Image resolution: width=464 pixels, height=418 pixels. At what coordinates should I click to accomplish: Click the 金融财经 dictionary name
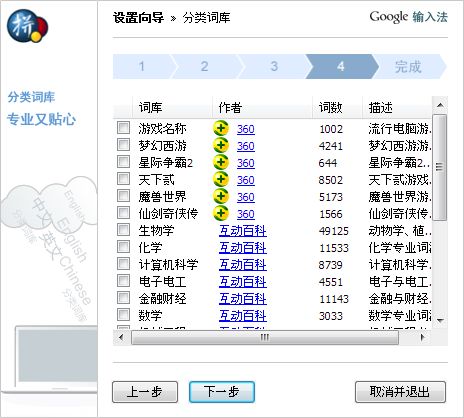pyautogui.click(x=162, y=299)
